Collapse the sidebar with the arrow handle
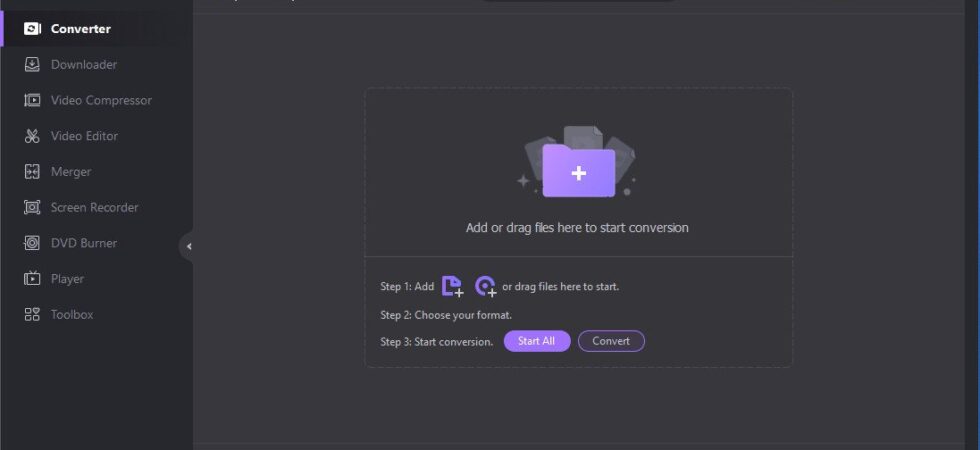Image resolution: width=980 pixels, height=450 pixels. 187,246
